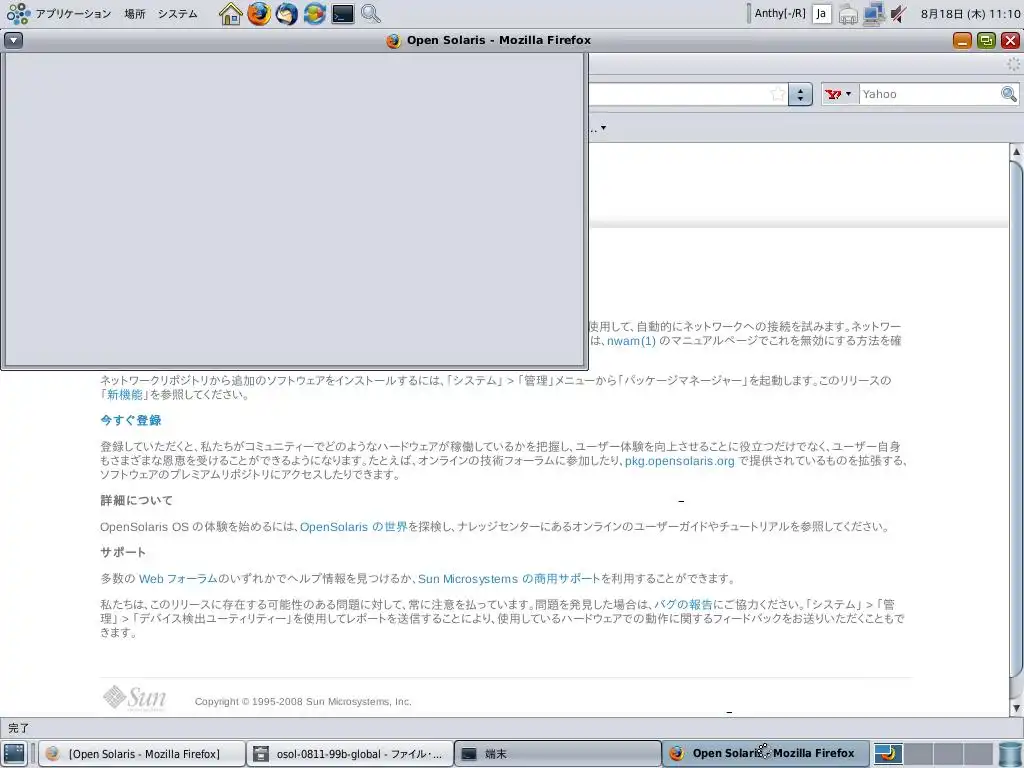This screenshot has width=1024, height=768.
Task: Open the Web フォーラム link
Action: [178, 579]
